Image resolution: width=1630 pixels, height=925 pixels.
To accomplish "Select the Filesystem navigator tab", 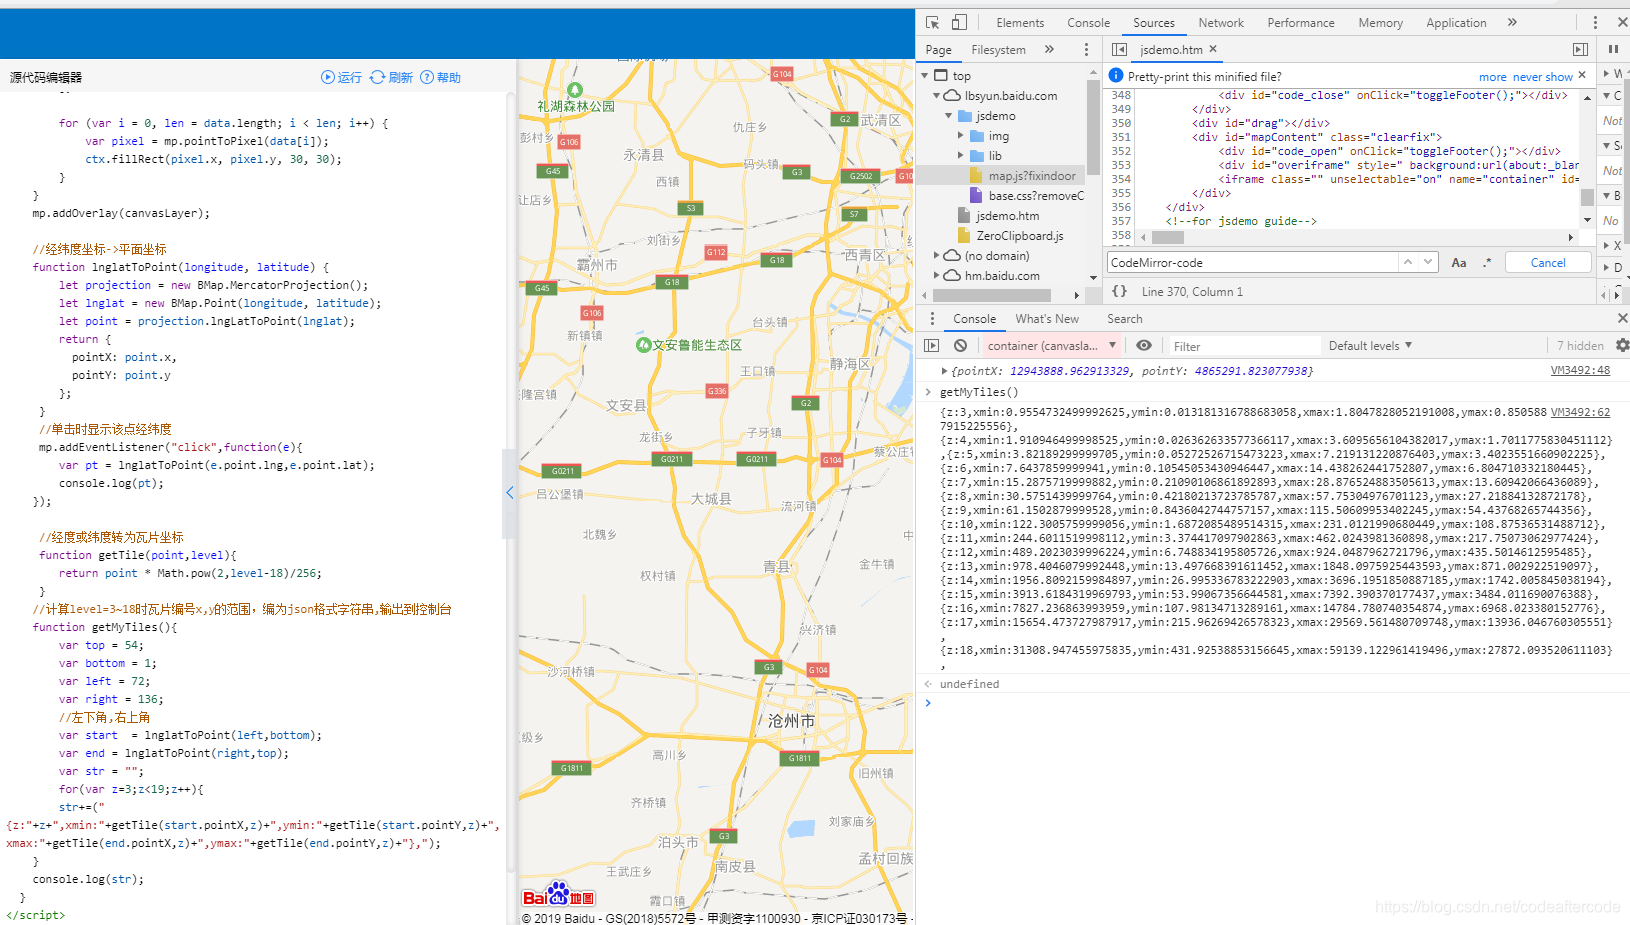I will pyautogui.click(x=998, y=50).
